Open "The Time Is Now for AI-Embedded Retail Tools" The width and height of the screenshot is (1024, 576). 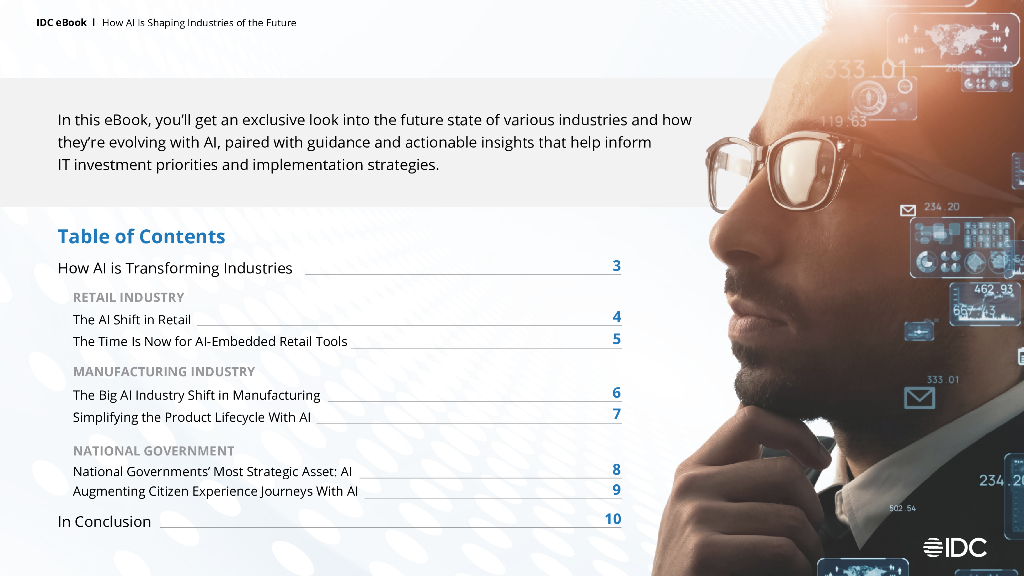[x=210, y=341]
